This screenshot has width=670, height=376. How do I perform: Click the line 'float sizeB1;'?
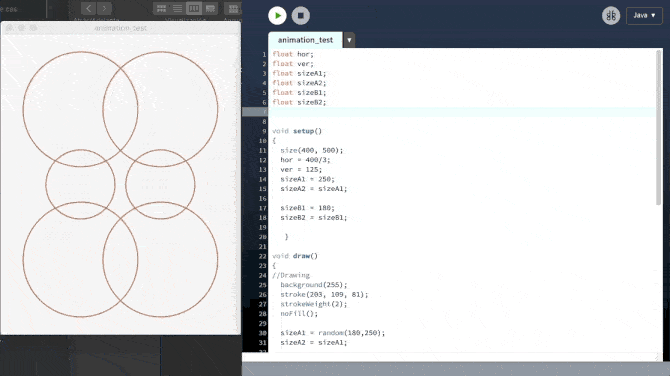(299, 93)
